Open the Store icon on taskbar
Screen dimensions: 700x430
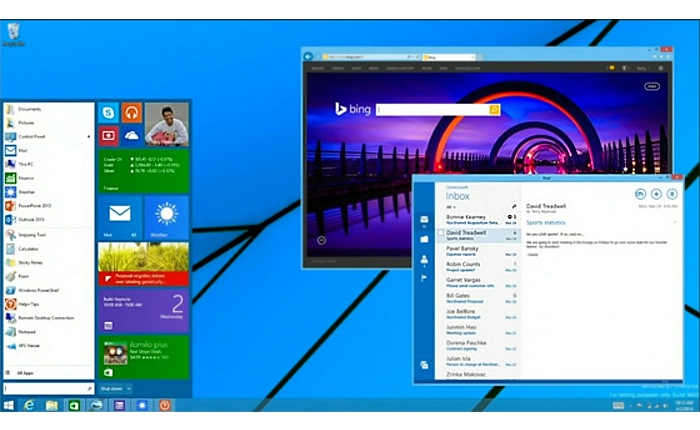[74, 405]
